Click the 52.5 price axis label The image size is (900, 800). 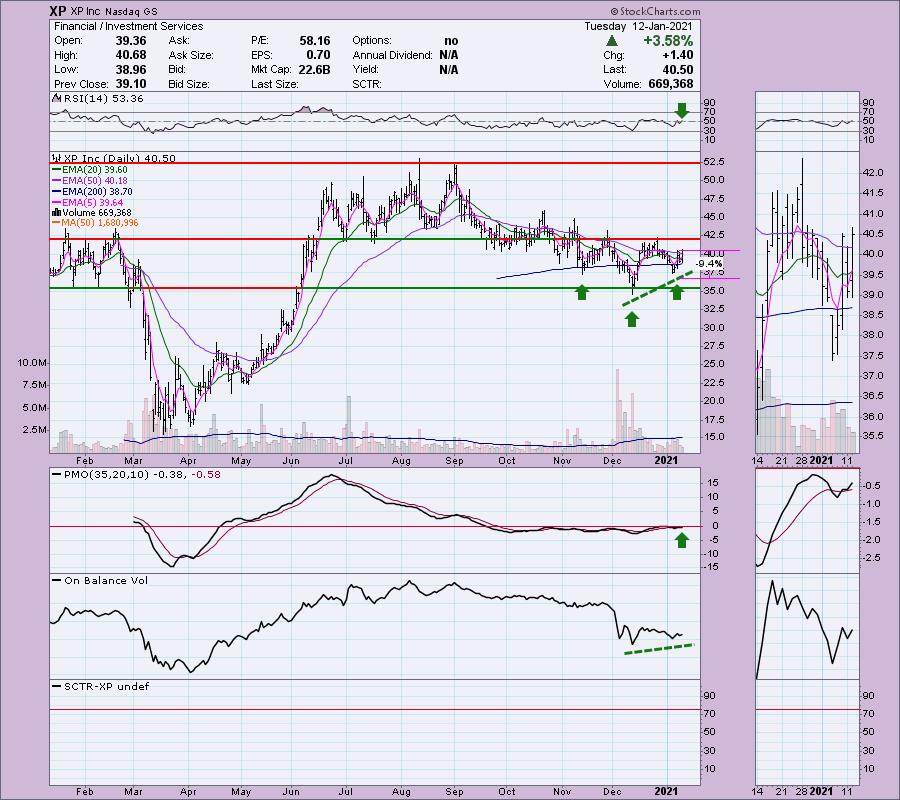click(715, 162)
